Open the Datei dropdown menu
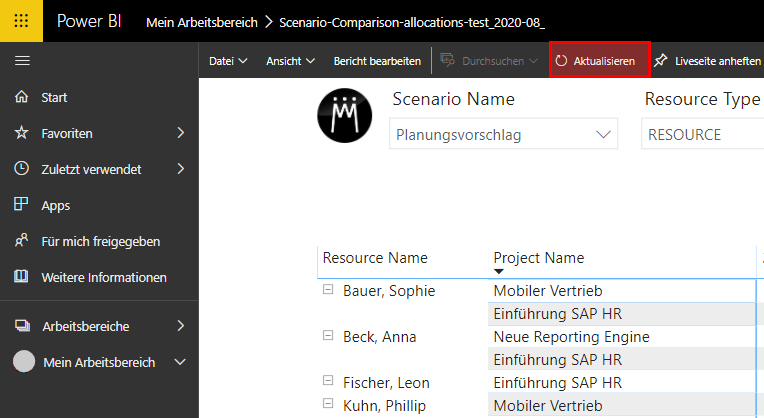 [228, 61]
